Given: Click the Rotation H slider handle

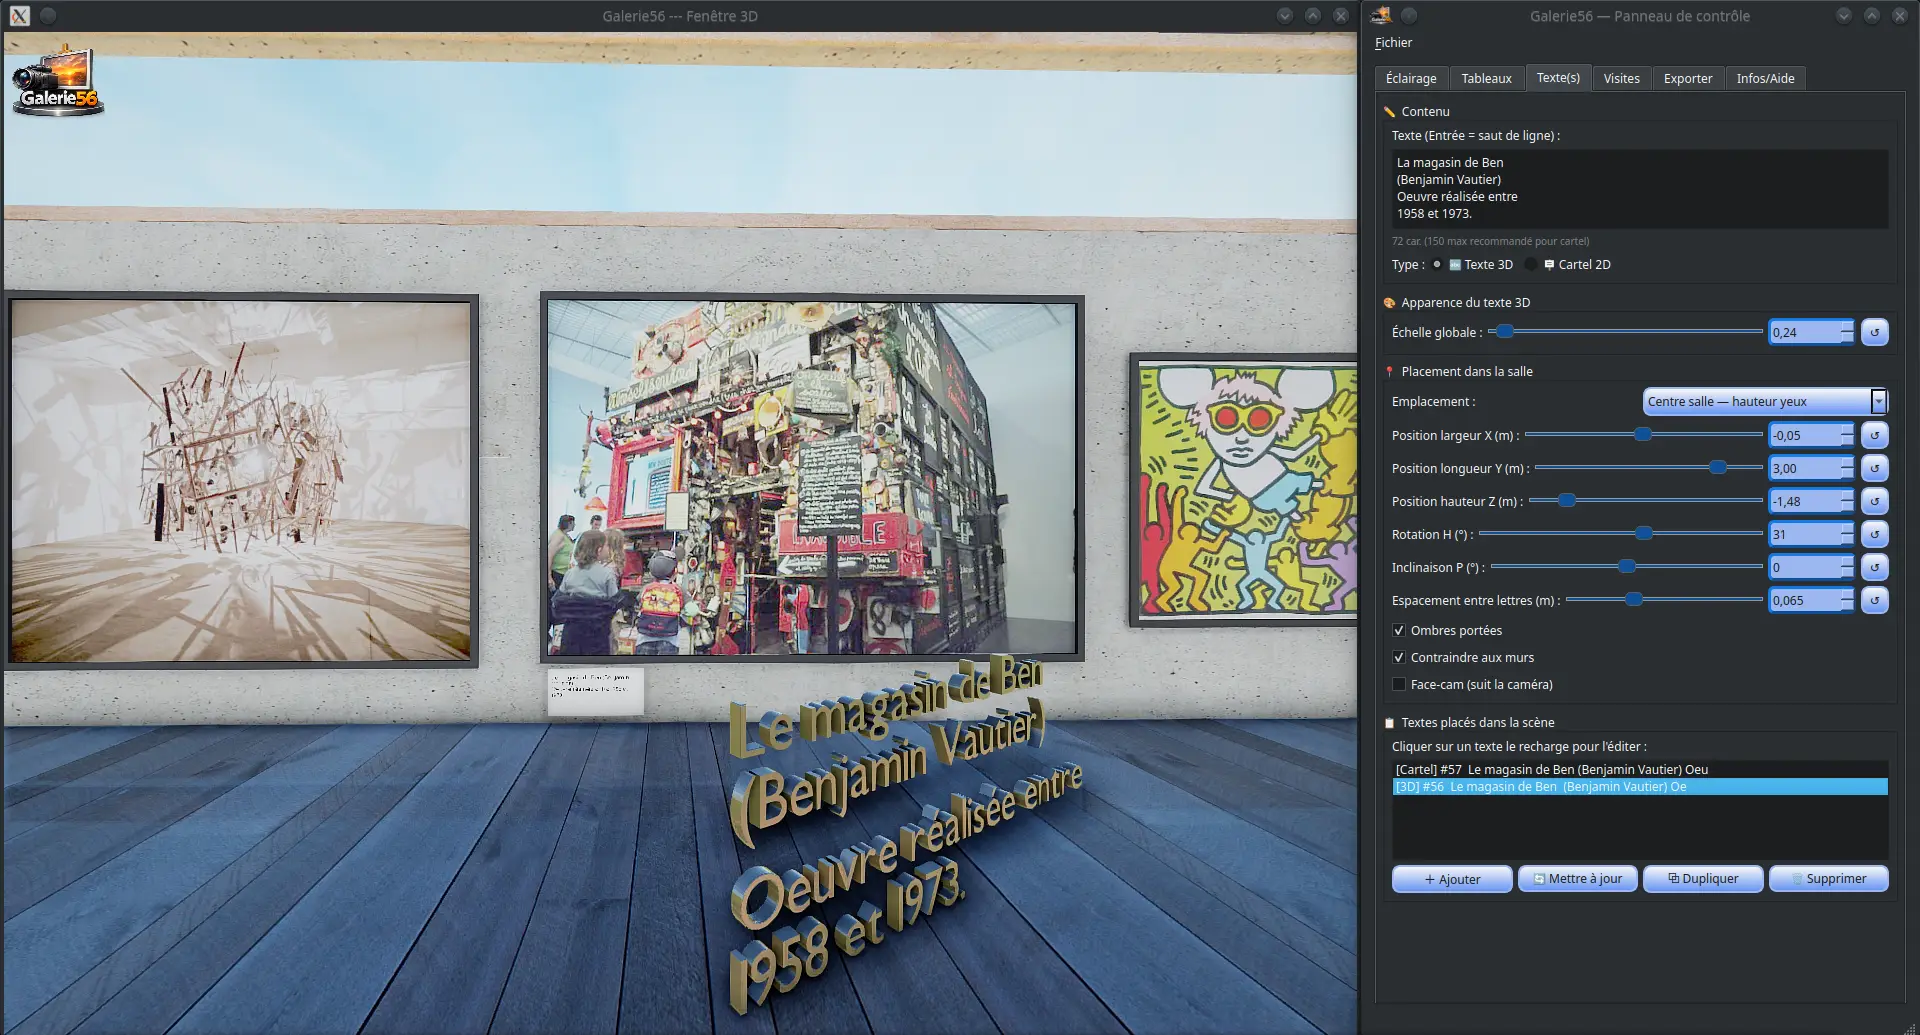Looking at the screenshot, I should click(1643, 533).
